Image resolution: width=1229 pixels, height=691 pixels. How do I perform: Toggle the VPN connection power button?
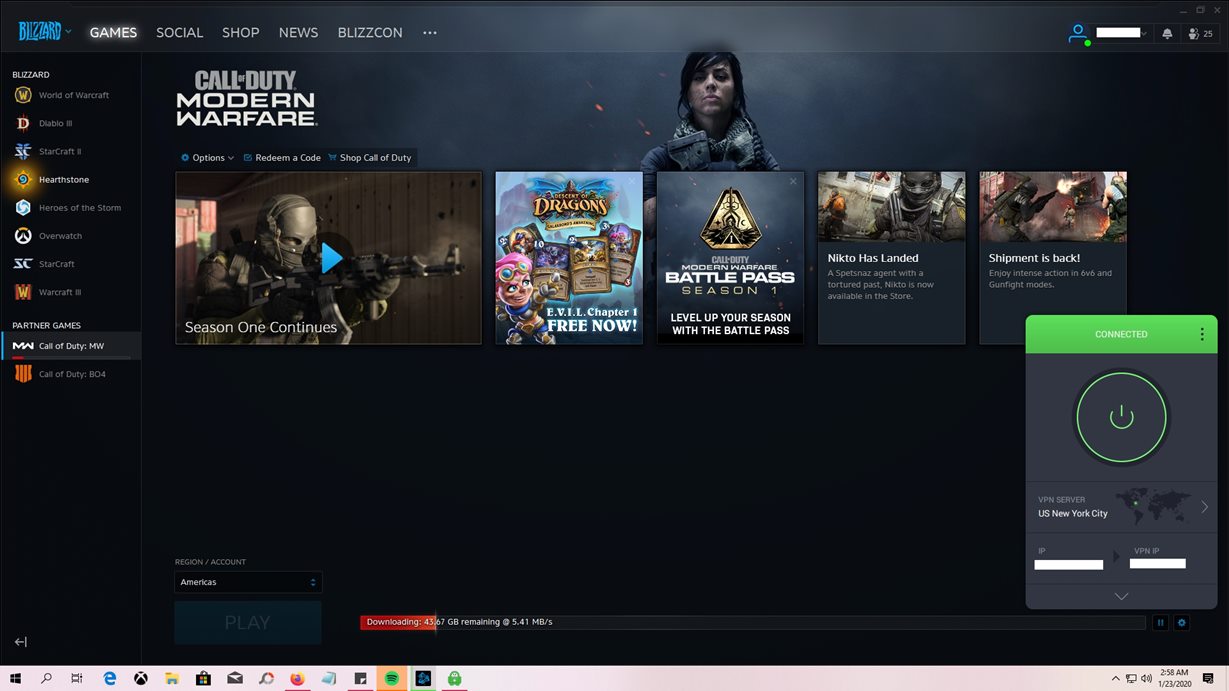pyautogui.click(x=1121, y=418)
